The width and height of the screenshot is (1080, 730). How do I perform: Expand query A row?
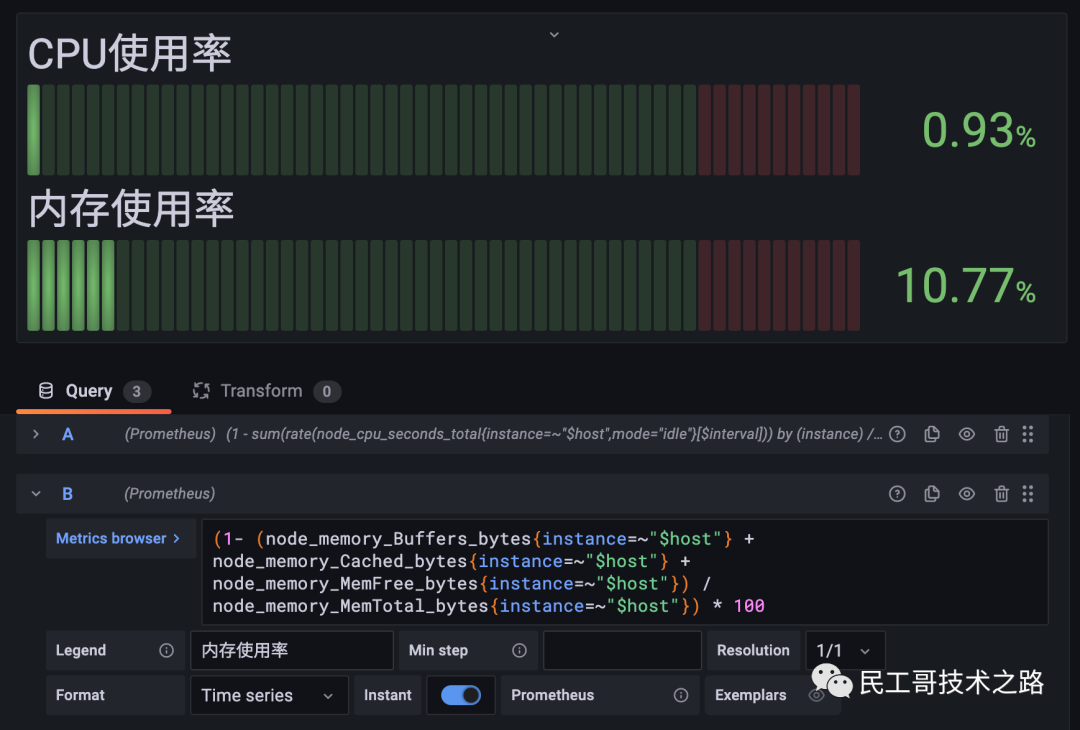[x=36, y=434]
